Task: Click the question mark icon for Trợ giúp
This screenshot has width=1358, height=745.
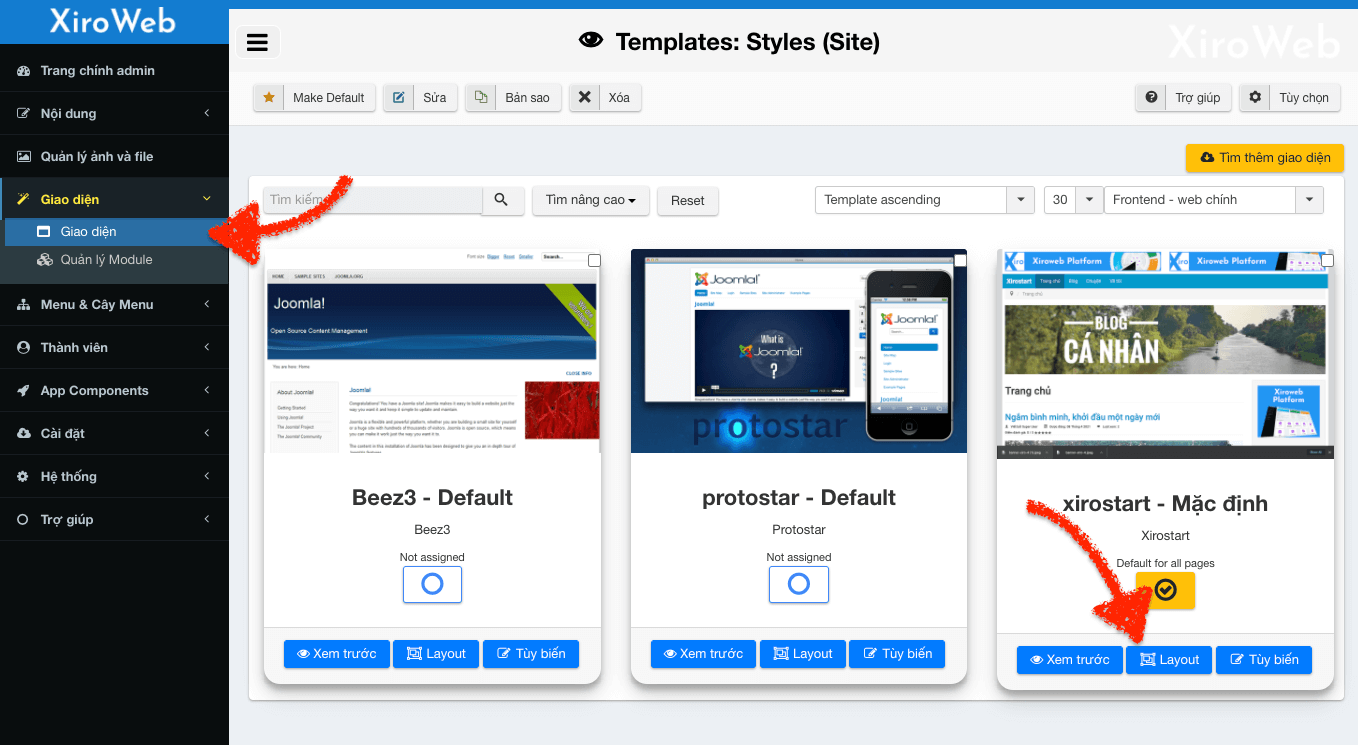Action: [x=1151, y=98]
